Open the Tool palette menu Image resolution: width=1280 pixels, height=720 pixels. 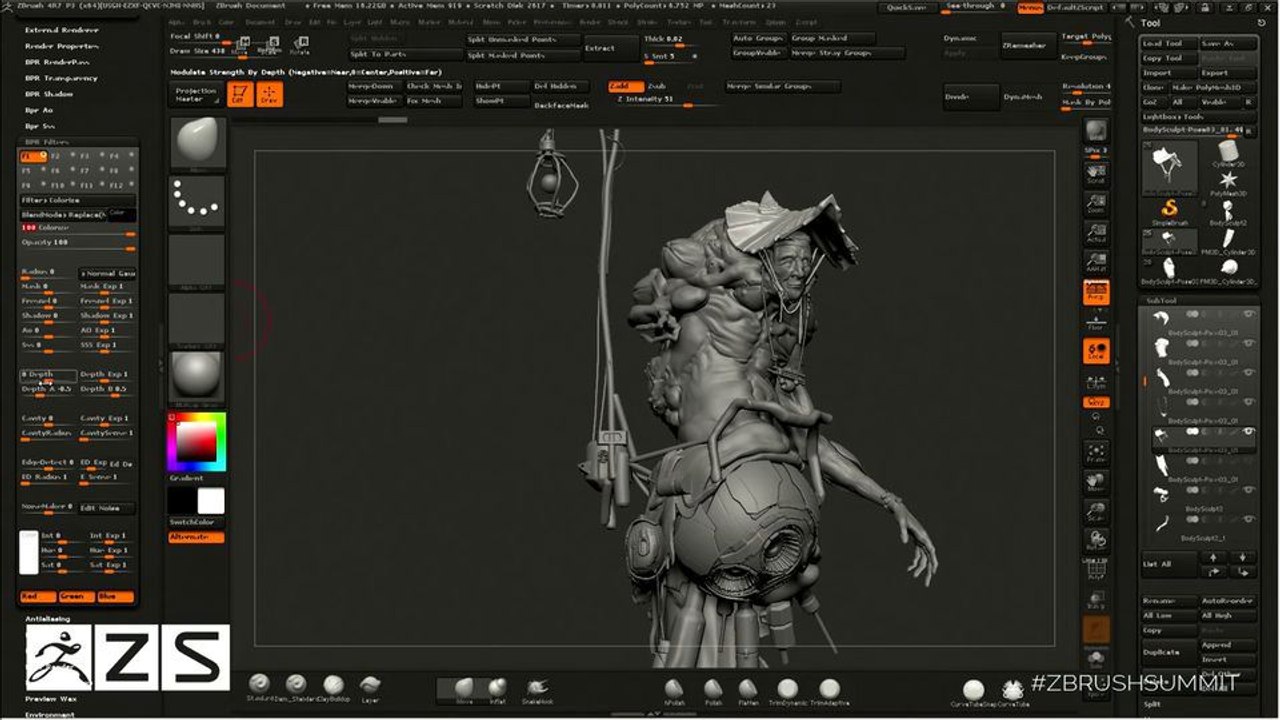tap(1150, 23)
